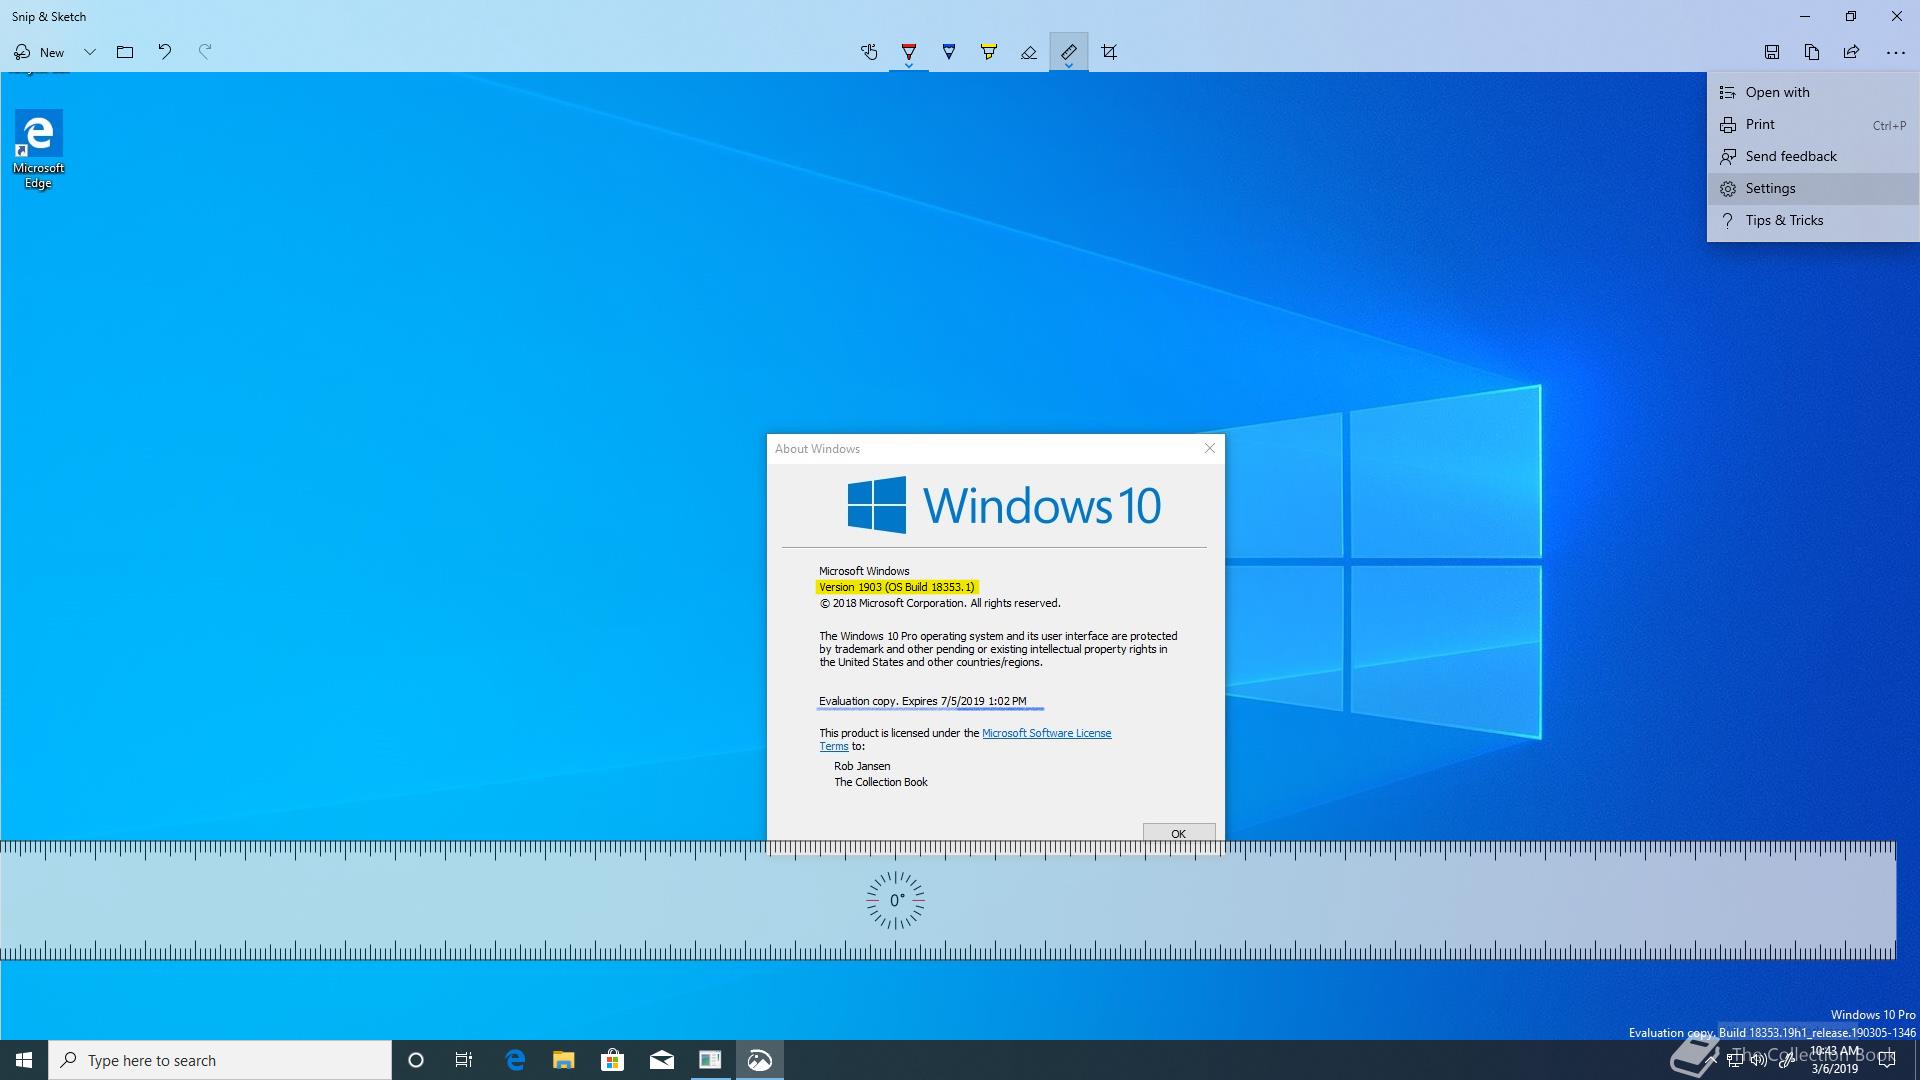Open the Crop tool
Viewport: 1920px width, 1080px height.
coord(1109,52)
